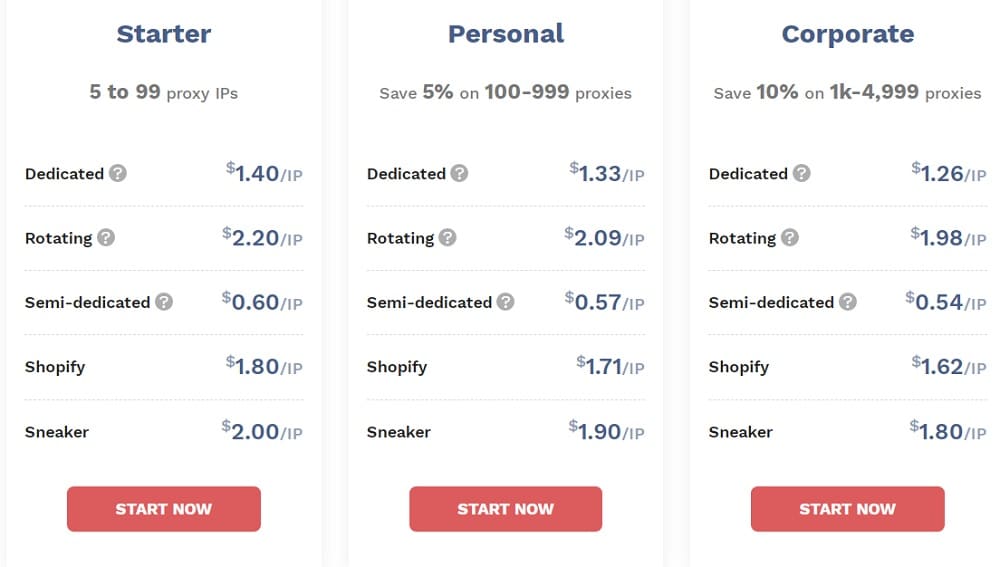Click the Corporate plan heading

click(848, 34)
